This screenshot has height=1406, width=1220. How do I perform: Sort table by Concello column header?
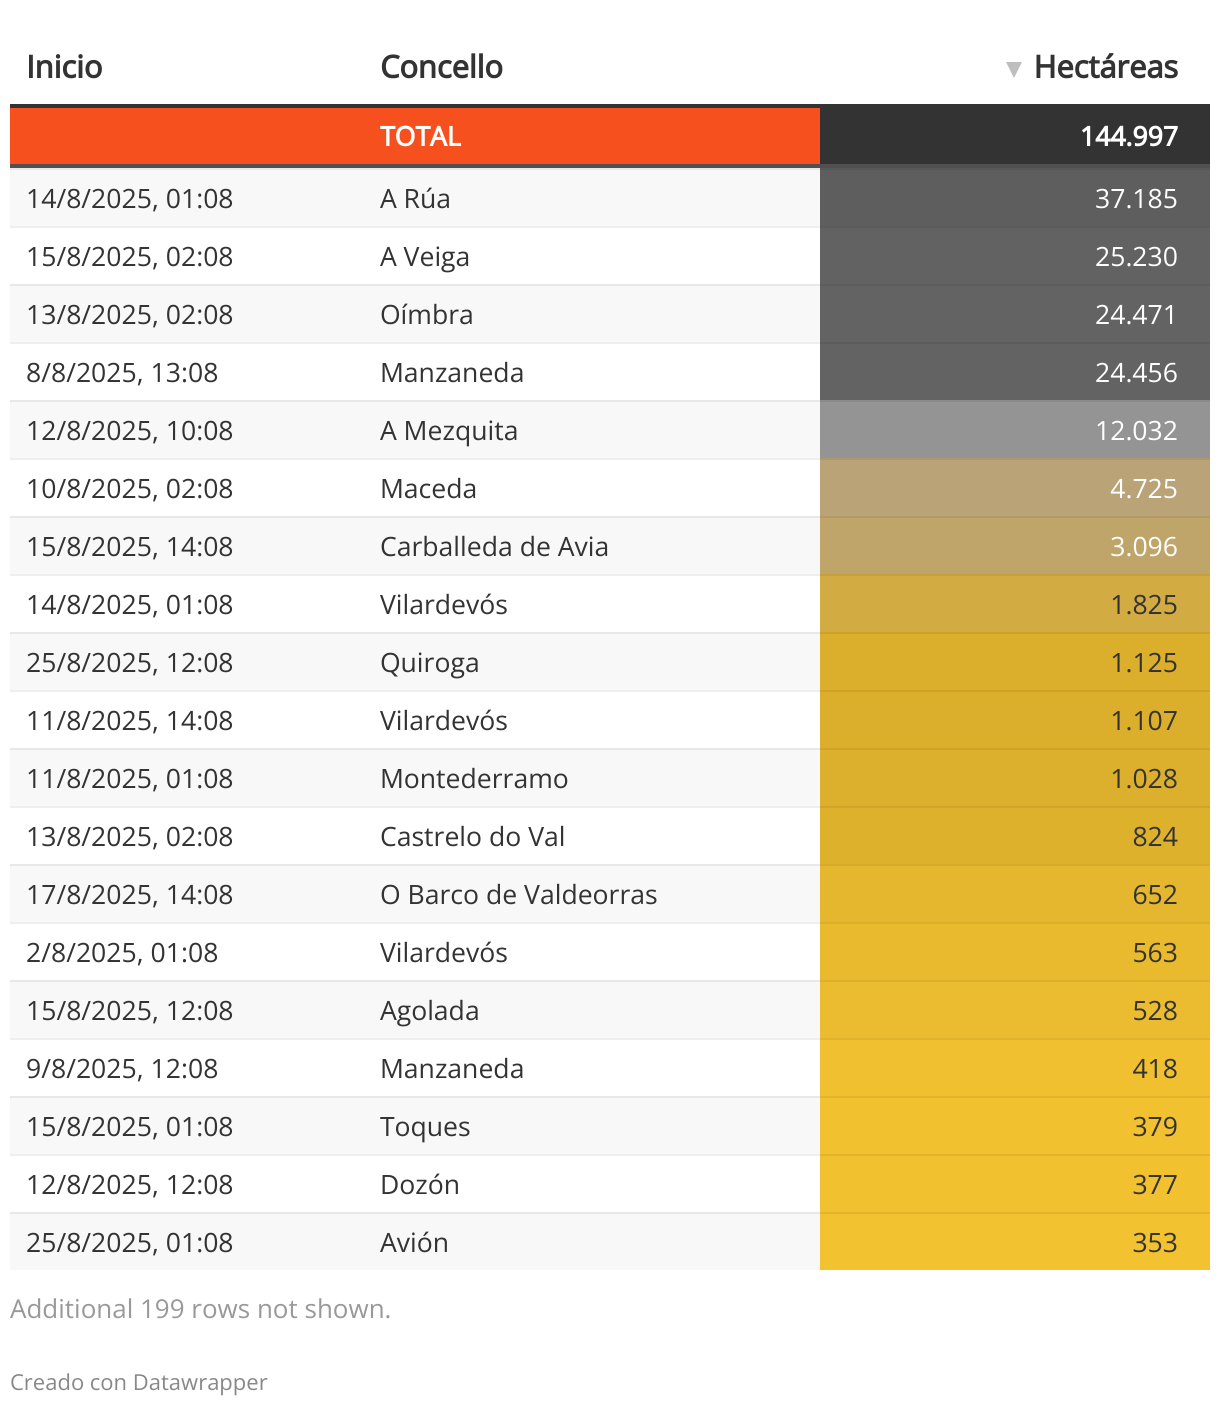(x=441, y=67)
